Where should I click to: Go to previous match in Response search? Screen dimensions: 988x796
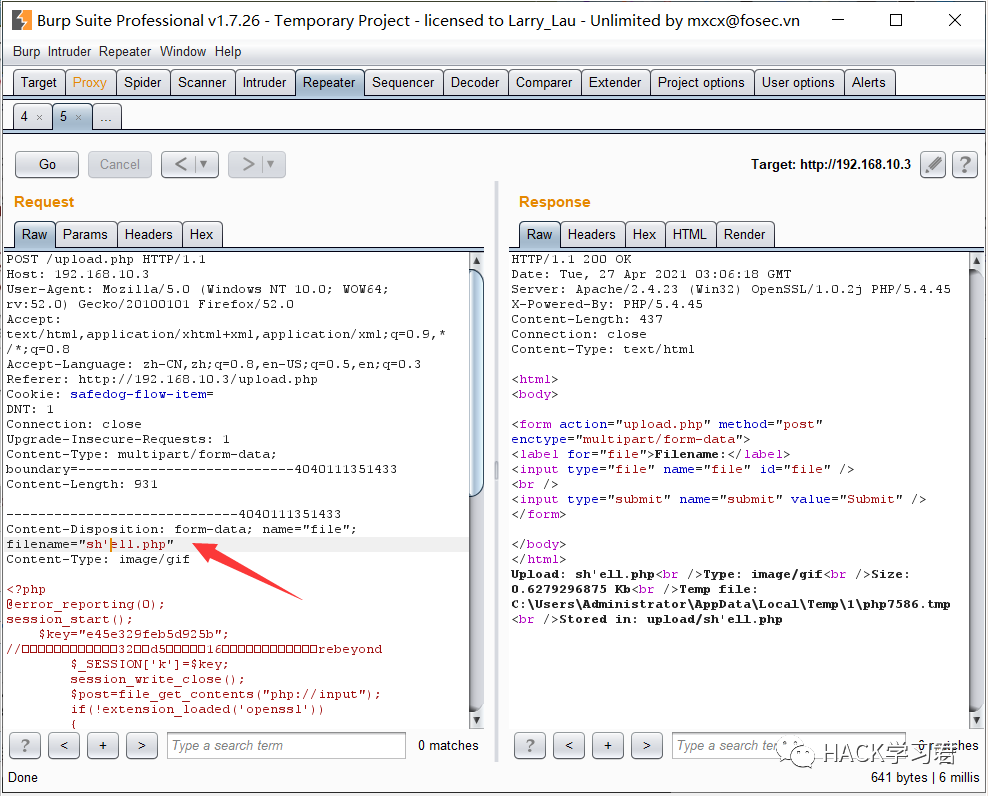[569, 746]
